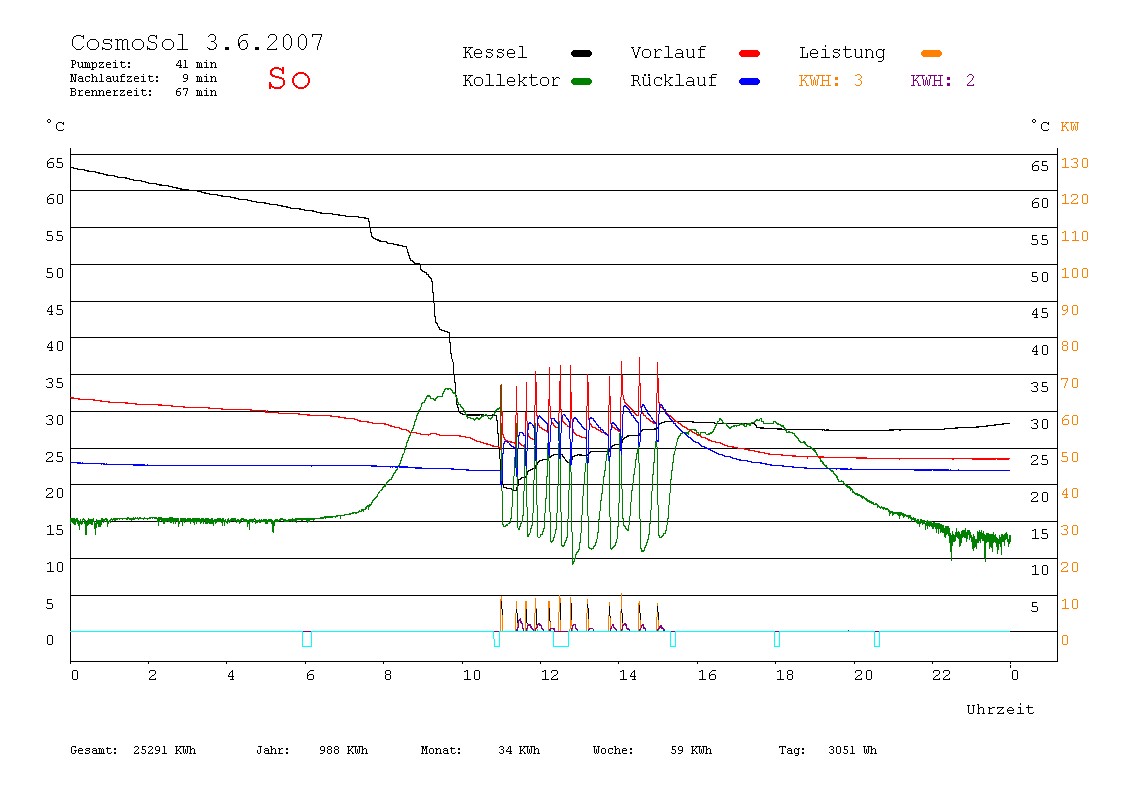
Task: Click the hour "12" label on time axis
Action: pos(550,675)
